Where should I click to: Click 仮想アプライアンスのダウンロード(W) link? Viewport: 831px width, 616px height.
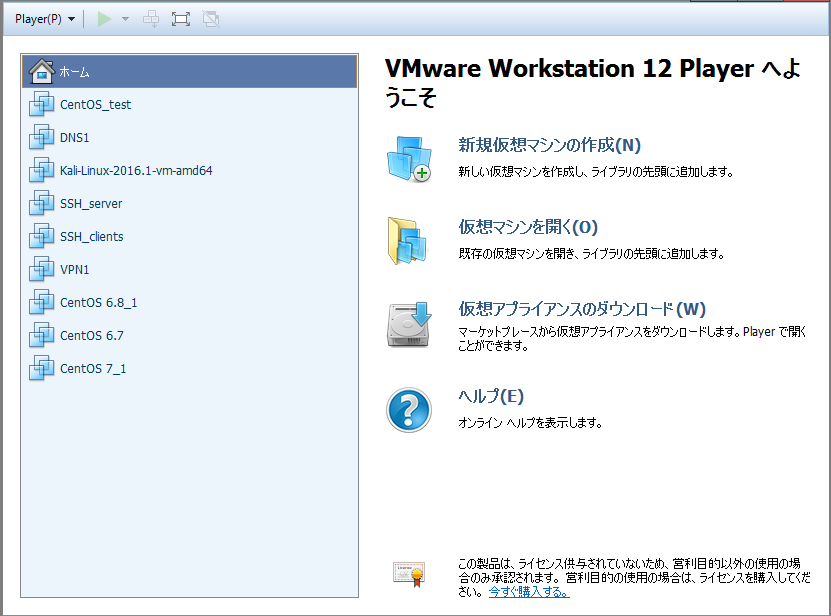(x=582, y=309)
